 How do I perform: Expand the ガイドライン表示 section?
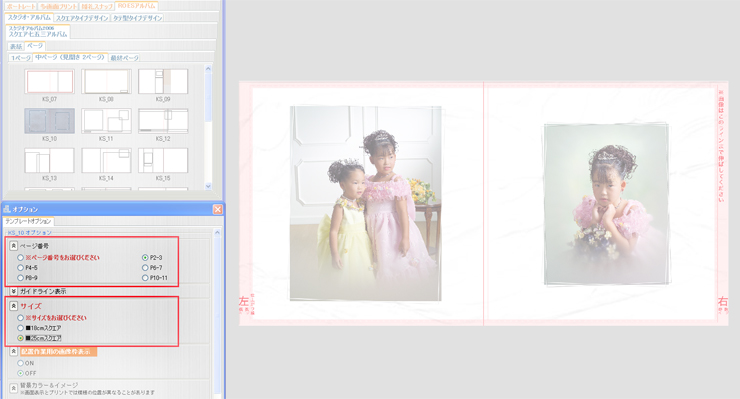(14, 291)
